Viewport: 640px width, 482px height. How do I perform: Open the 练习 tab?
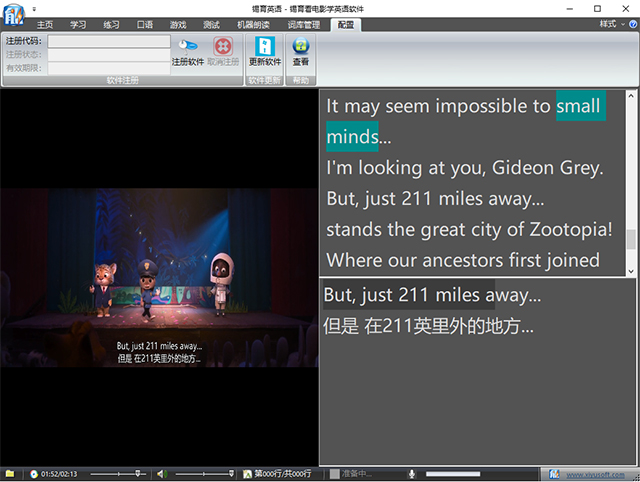[x=111, y=25]
